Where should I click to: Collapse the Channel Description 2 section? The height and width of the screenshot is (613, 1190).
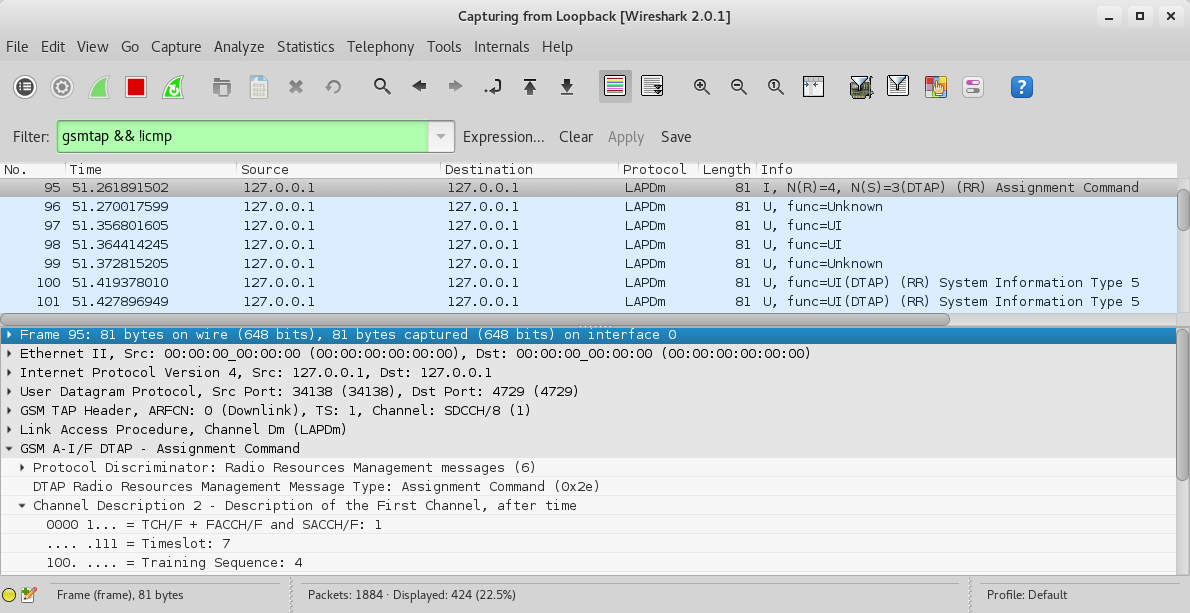(22, 505)
